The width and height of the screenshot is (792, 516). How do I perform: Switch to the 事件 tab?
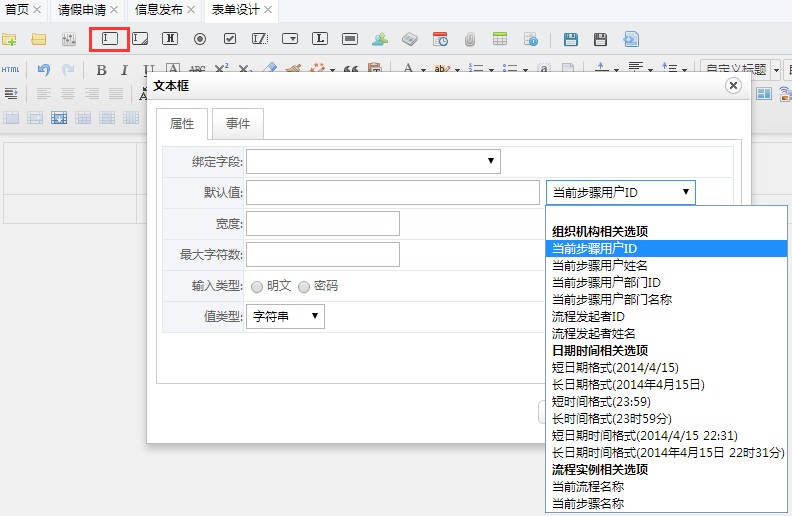(x=238, y=123)
